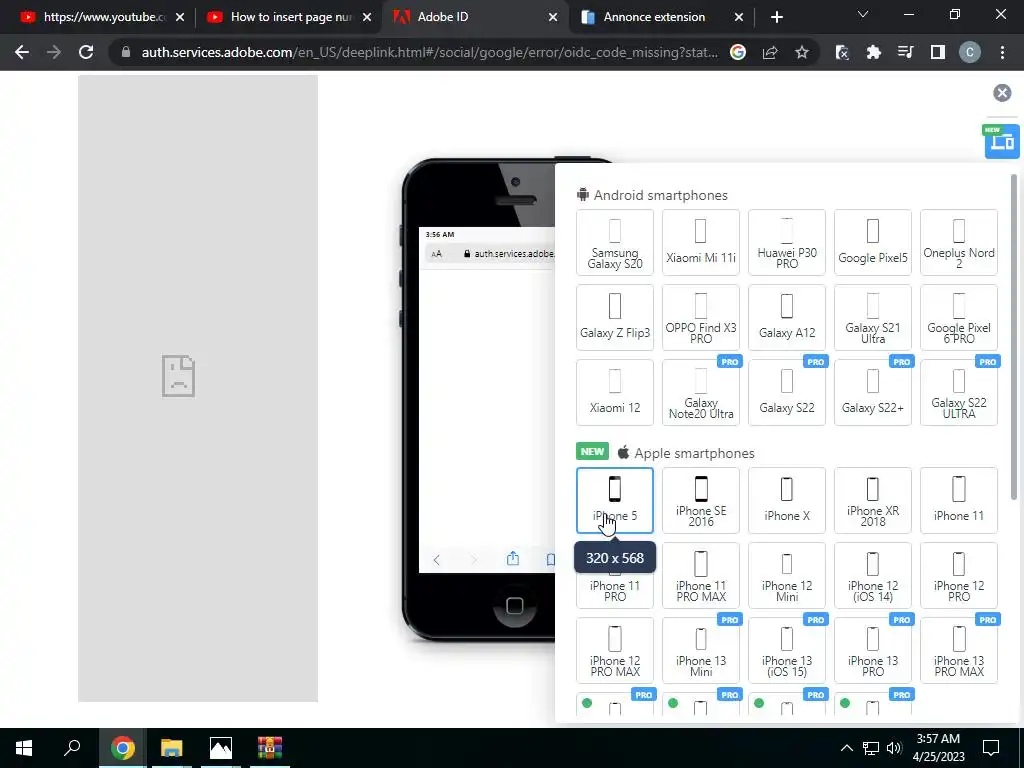This screenshot has width=1024, height=768.
Task: Switch to the Annonce extension tab
Action: [x=662, y=17]
